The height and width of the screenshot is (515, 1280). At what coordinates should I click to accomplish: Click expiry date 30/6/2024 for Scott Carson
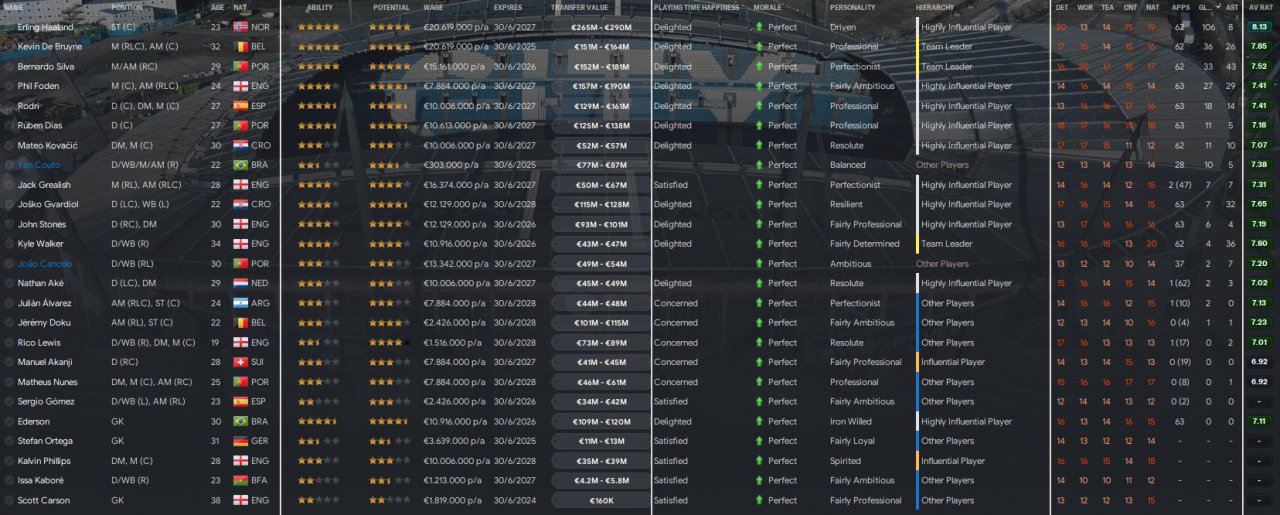point(514,501)
